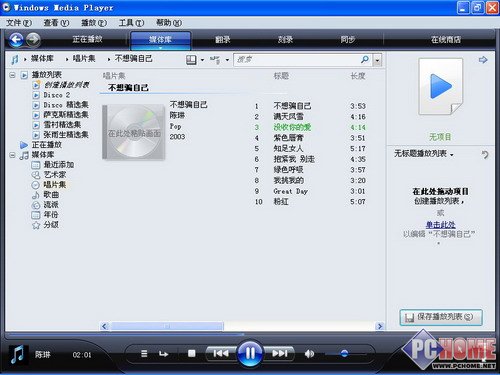Screen dimensions: 500x375
Task: Open the 工具 menu
Action: coord(131,23)
